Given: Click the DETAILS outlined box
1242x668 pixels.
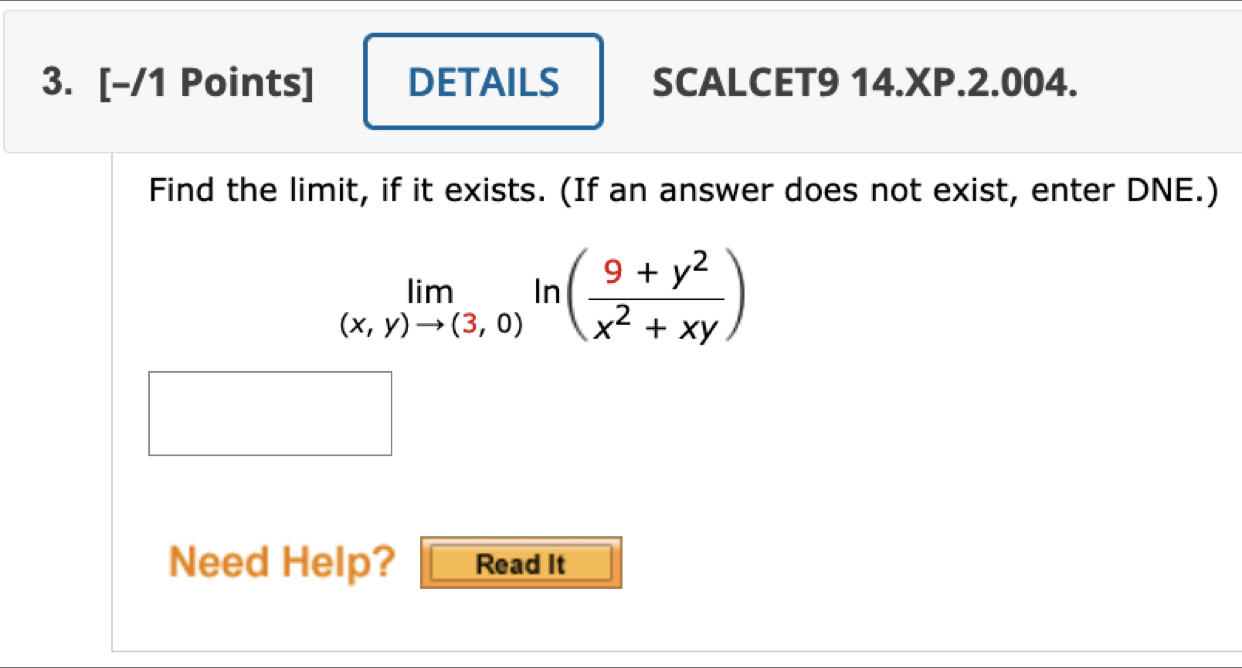Looking at the screenshot, I should [x=483, y=82].
